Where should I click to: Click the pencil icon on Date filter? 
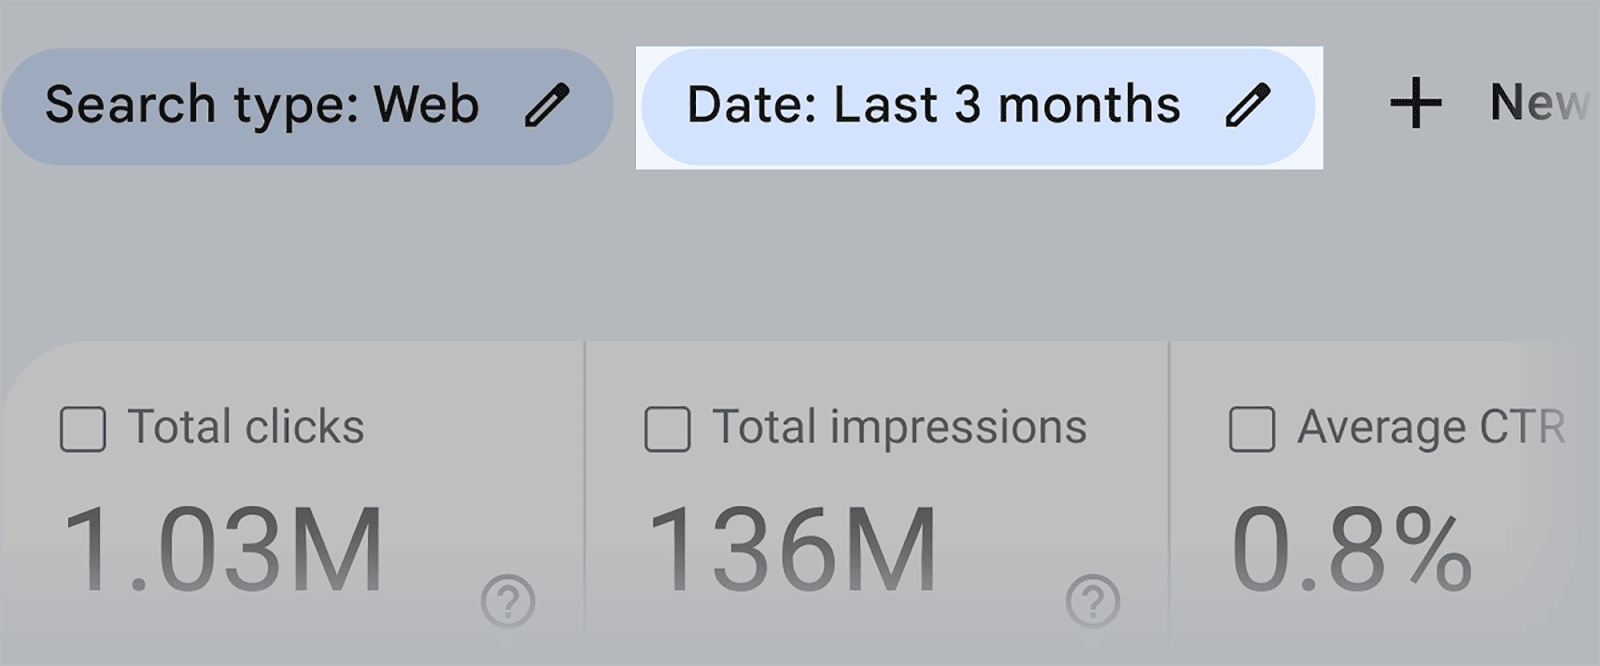click(x=1247, y=105)
